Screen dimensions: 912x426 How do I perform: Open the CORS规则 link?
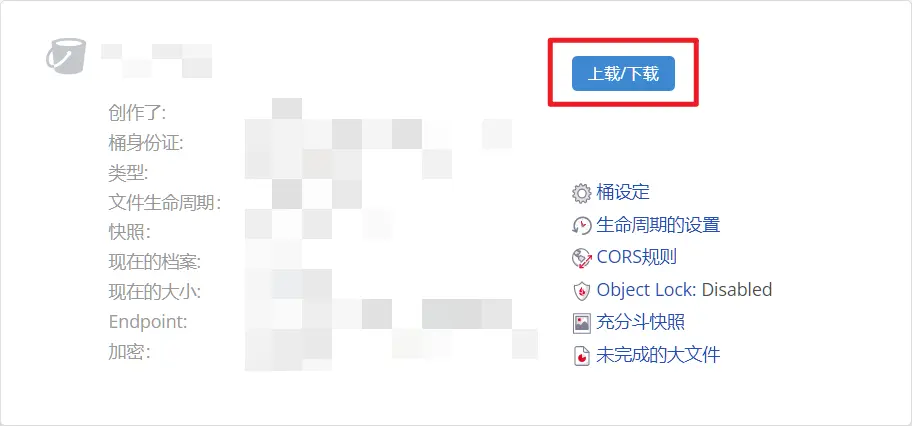[x=636, y=257]
